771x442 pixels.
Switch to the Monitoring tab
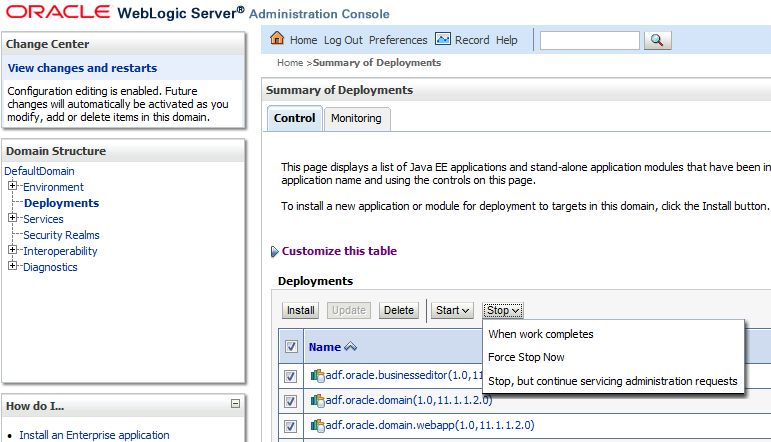(356, 118)
